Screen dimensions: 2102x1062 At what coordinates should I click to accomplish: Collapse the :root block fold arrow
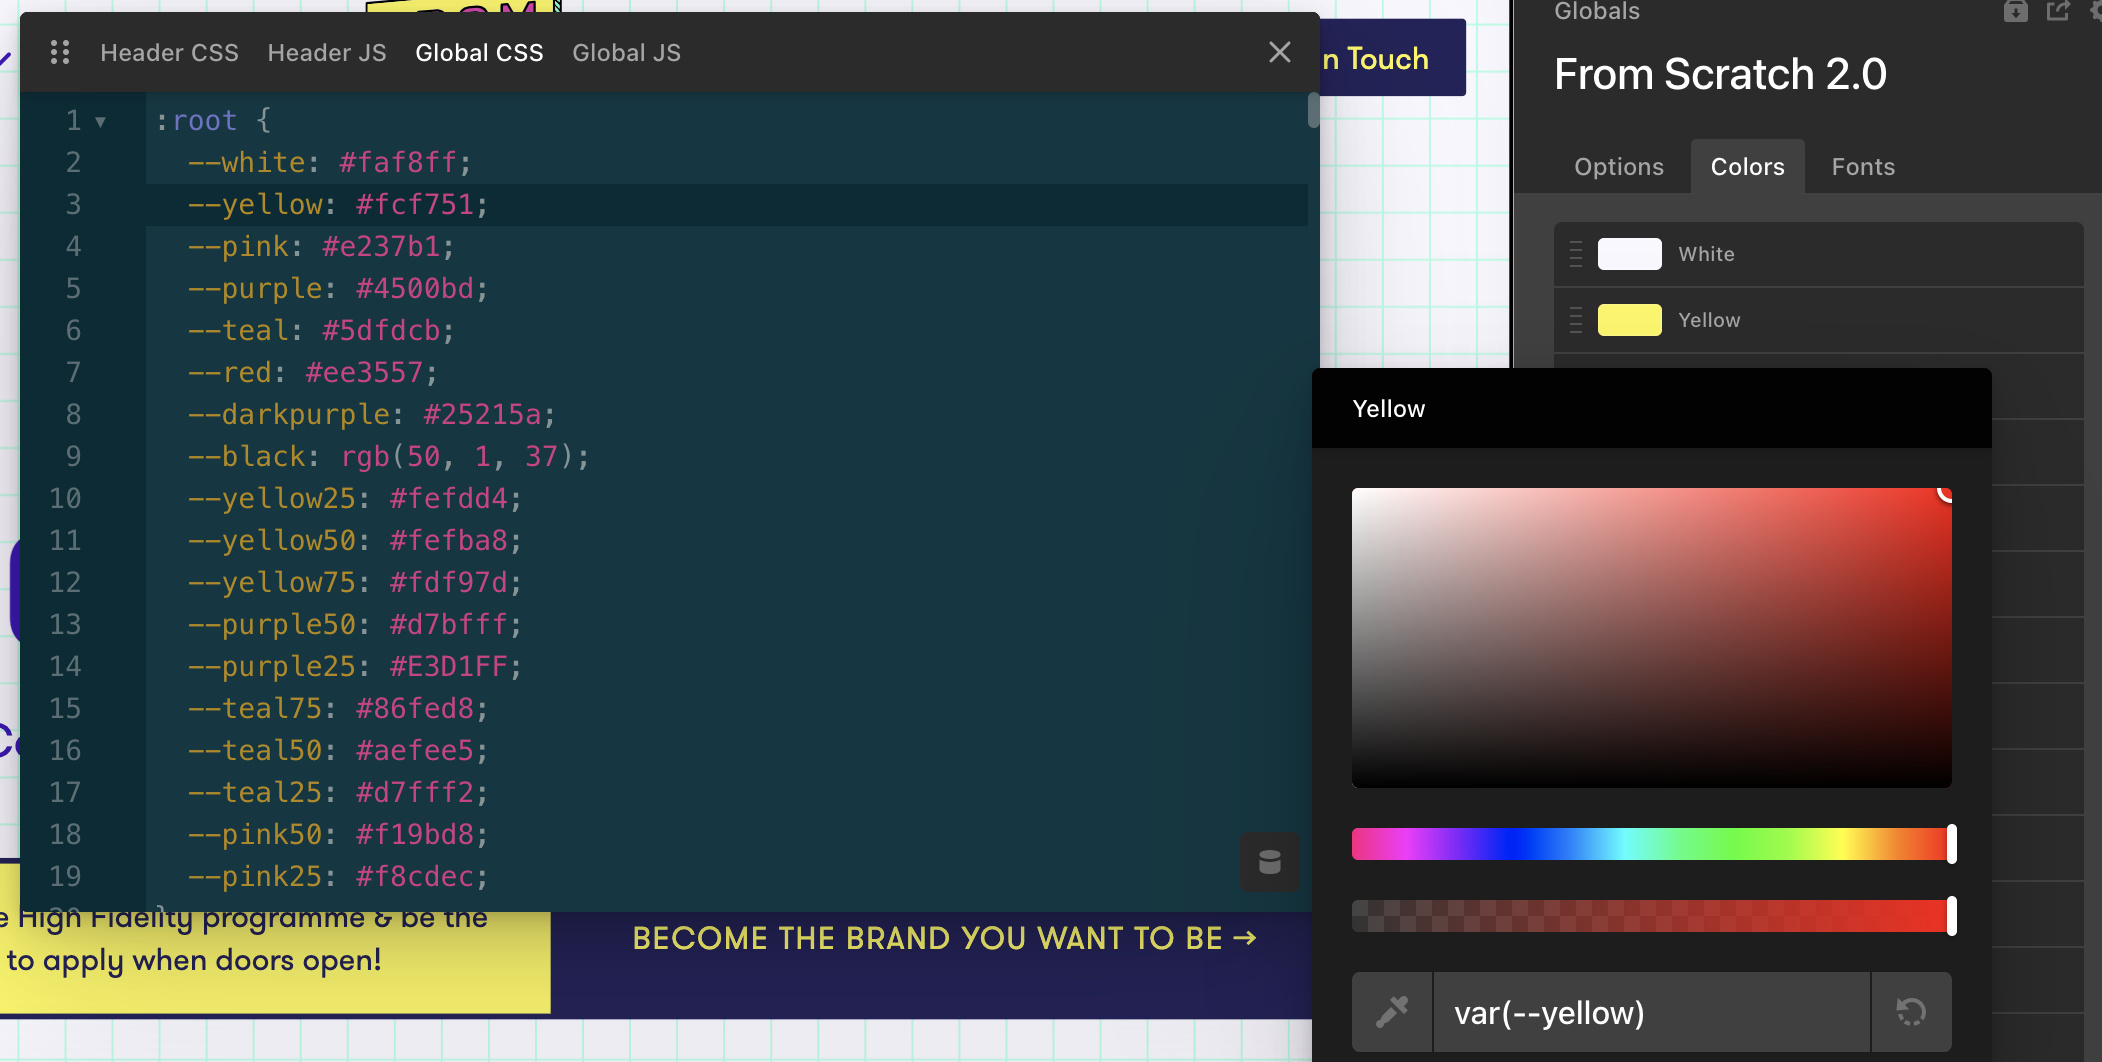coord(100,122)
